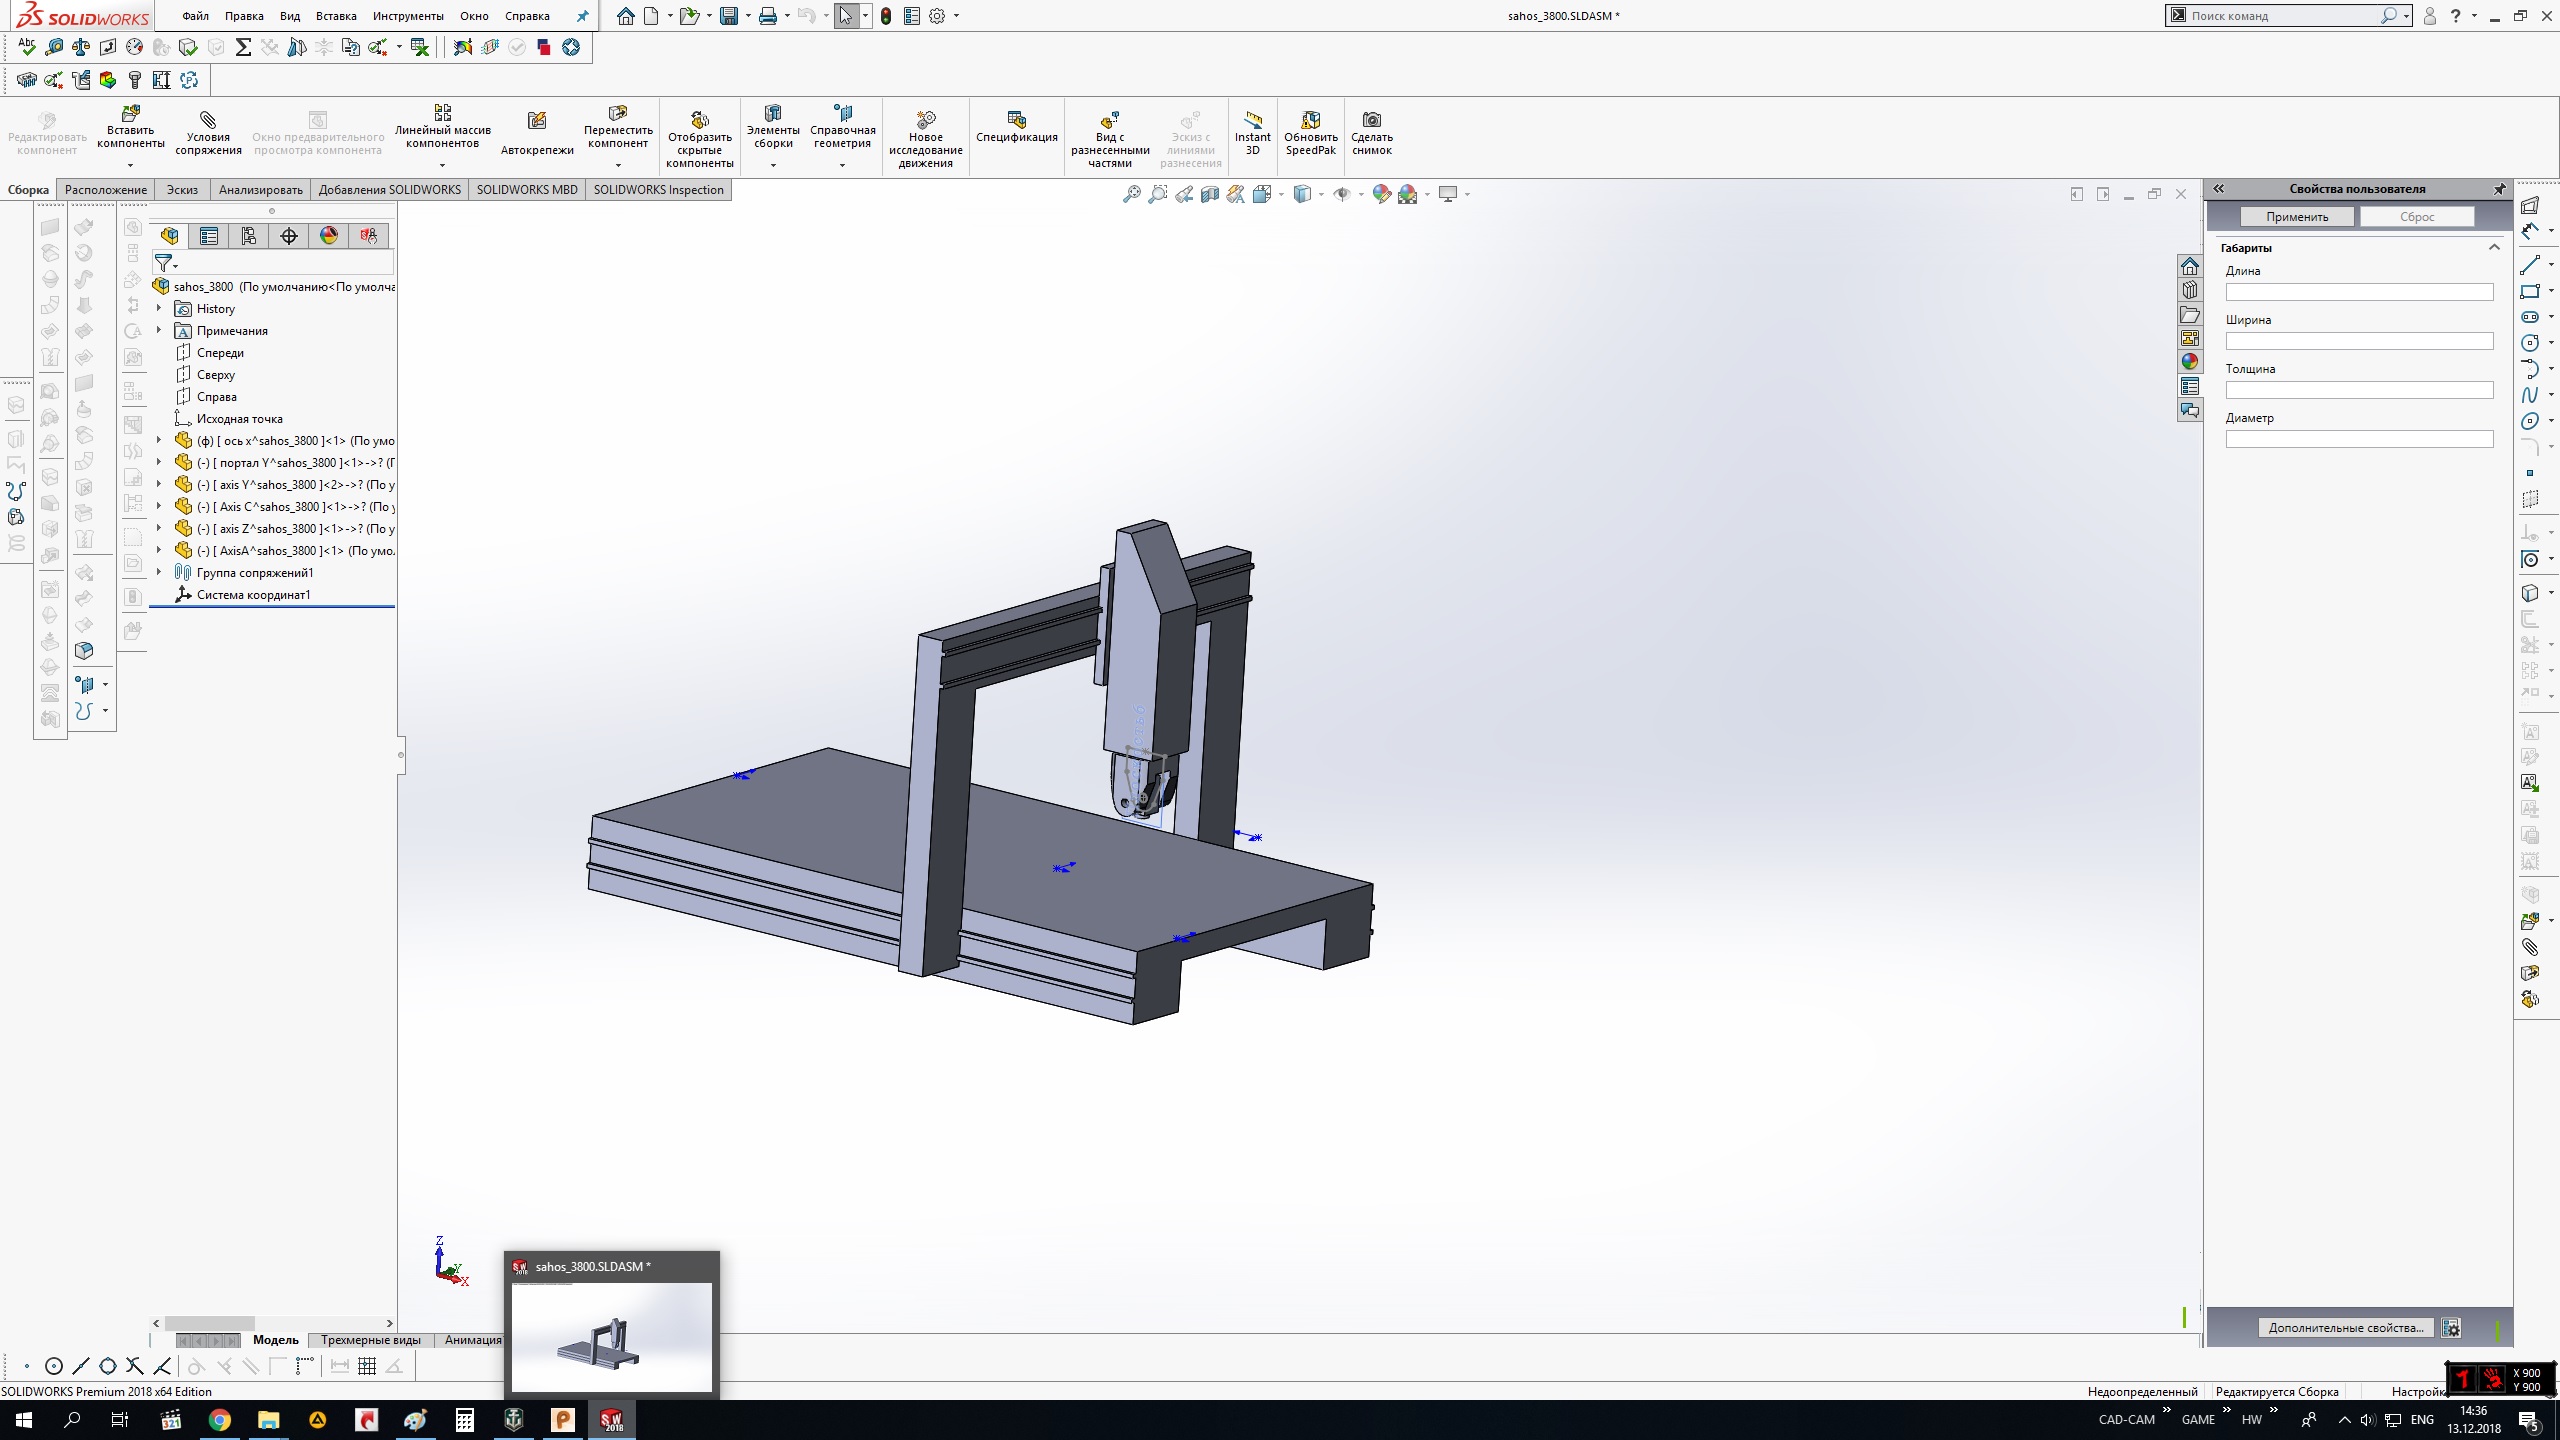2560x1440 pixels.
Task: Open DimXpertManager crosshair tab icon
Action: pos(289,236)
